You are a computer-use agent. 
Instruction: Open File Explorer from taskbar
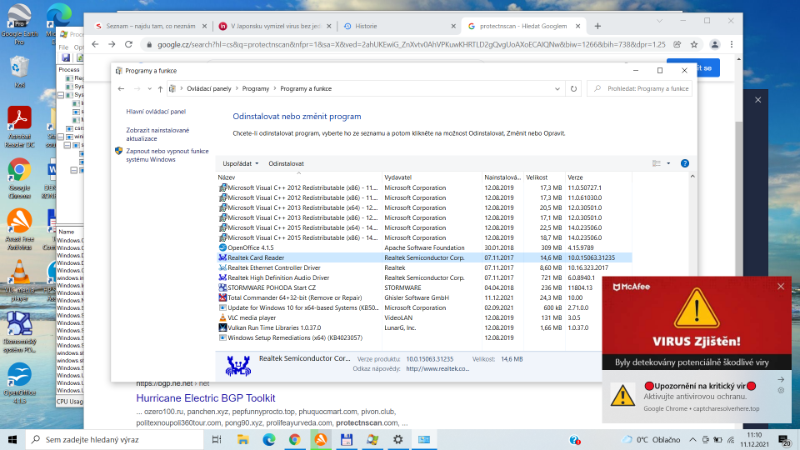tap(243, 439)
